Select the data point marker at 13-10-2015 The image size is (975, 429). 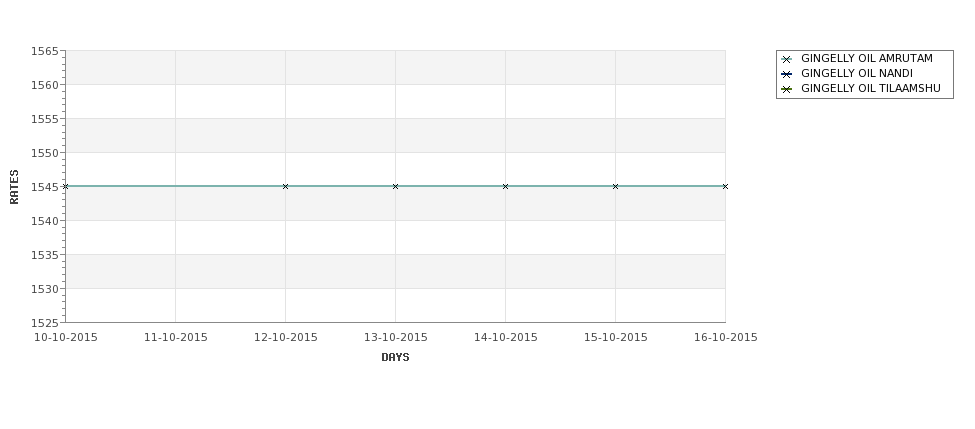coord(395,187)
